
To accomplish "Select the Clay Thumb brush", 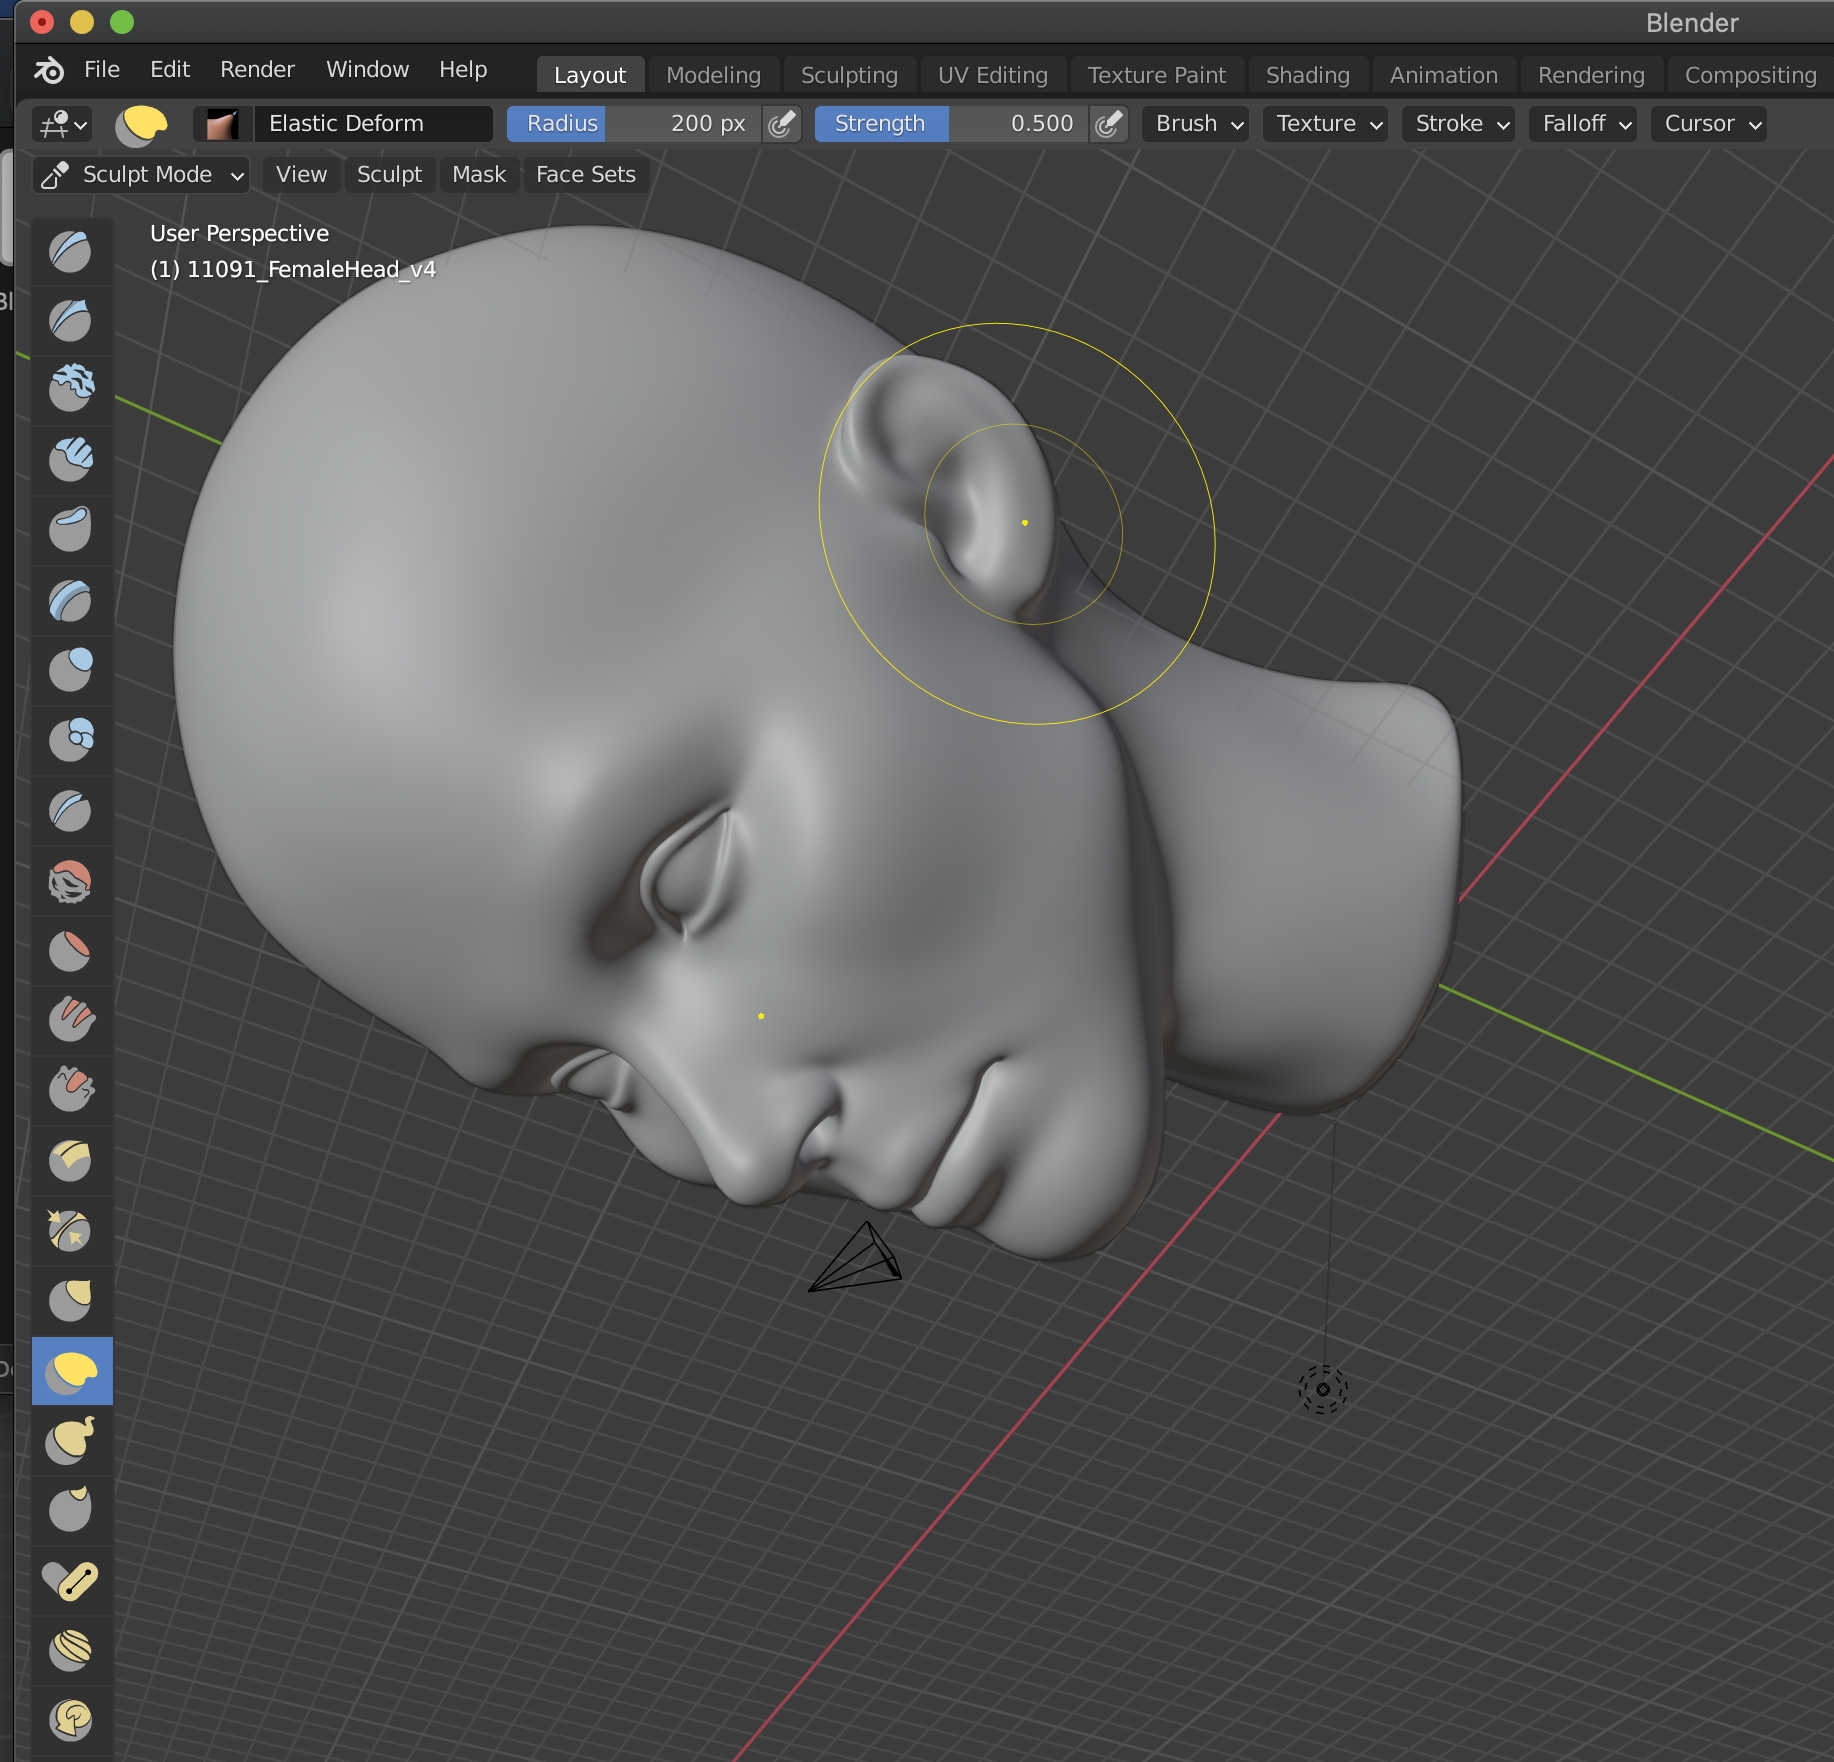I will (71, 529).
